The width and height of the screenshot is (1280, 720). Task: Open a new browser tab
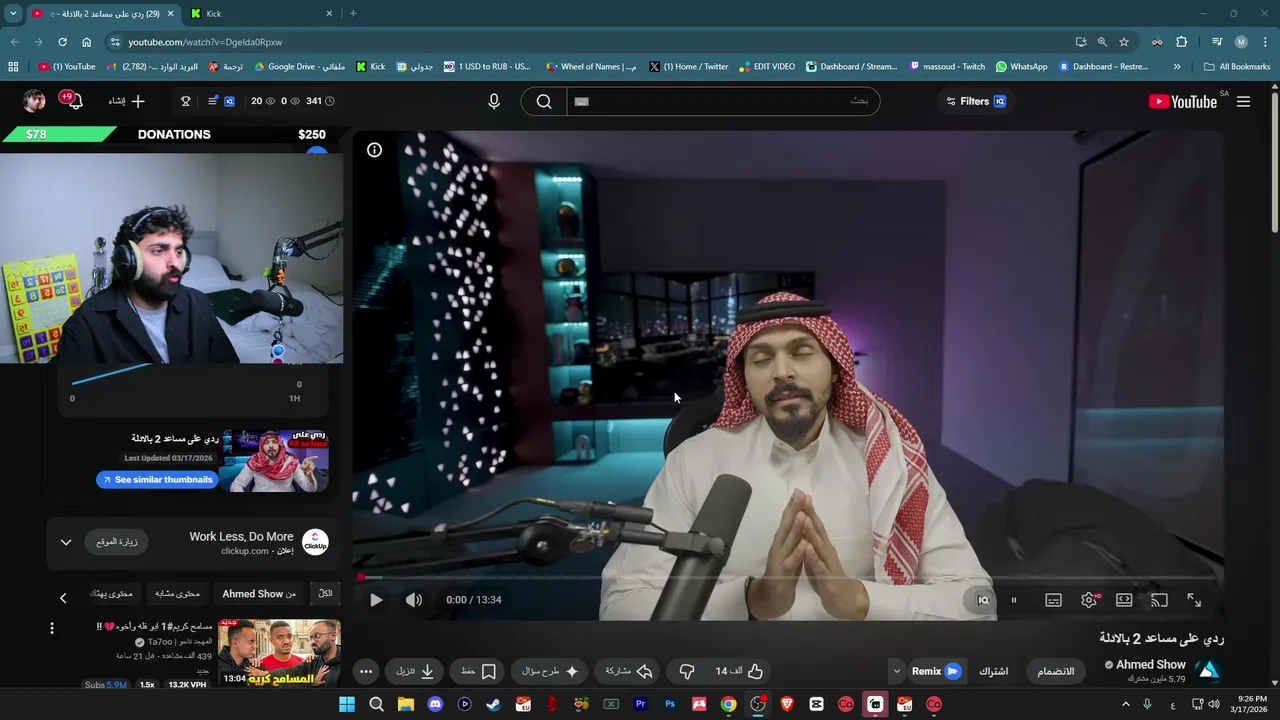353,14
